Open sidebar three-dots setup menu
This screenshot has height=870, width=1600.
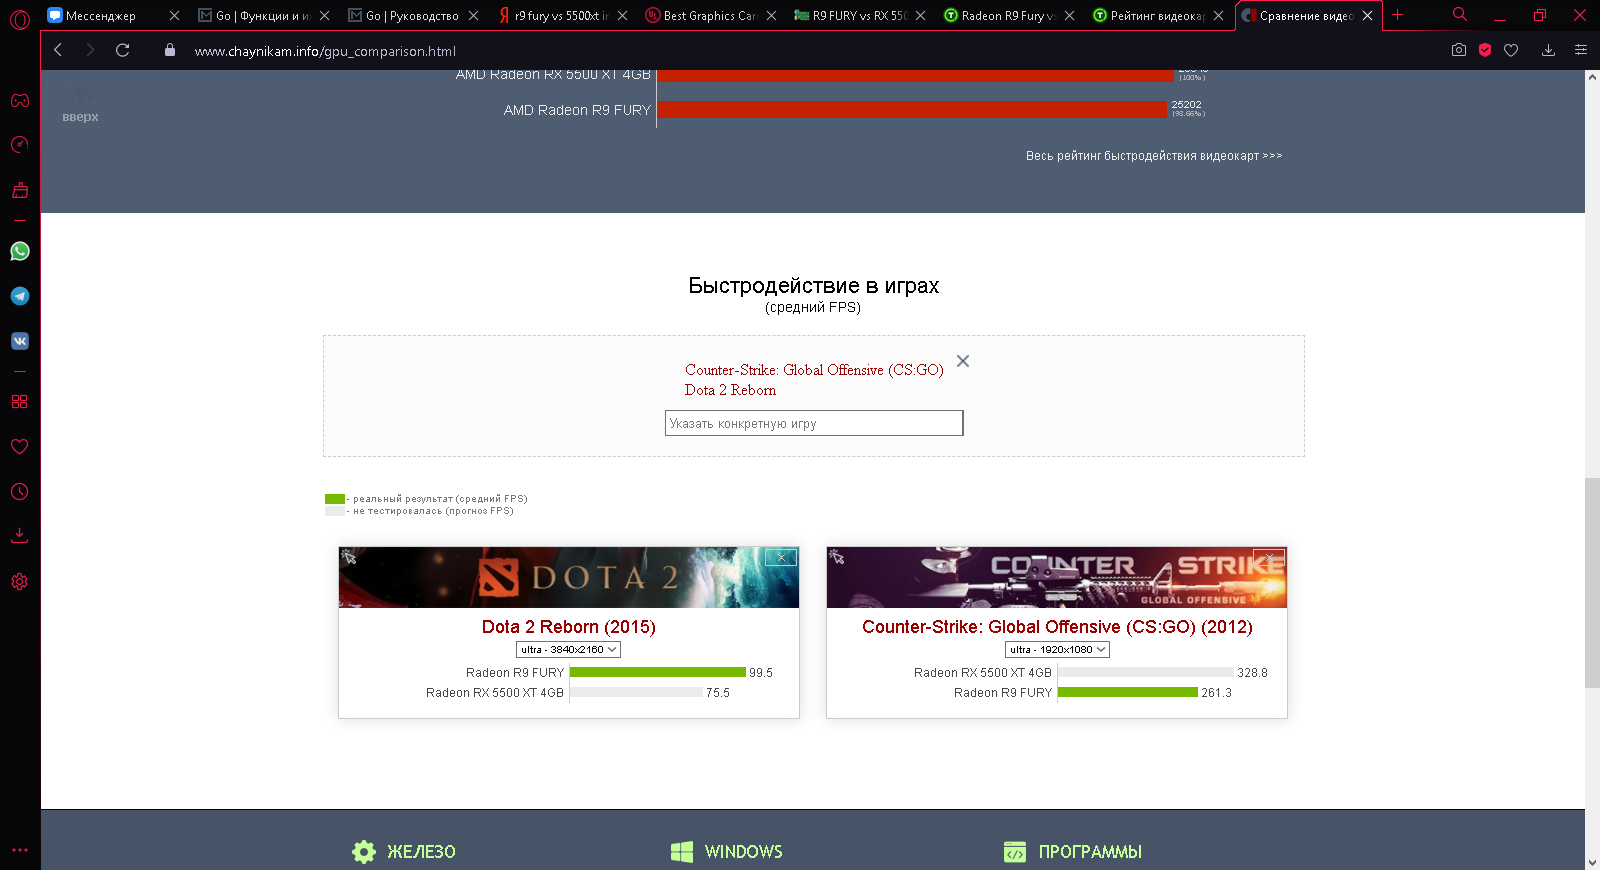point(20,850)
